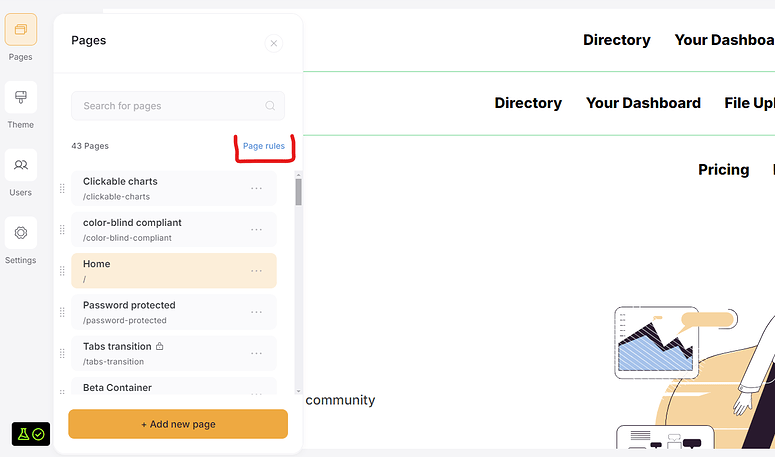Click the File Upload menu item
775x457 pixels.
(x=750, y=103)
